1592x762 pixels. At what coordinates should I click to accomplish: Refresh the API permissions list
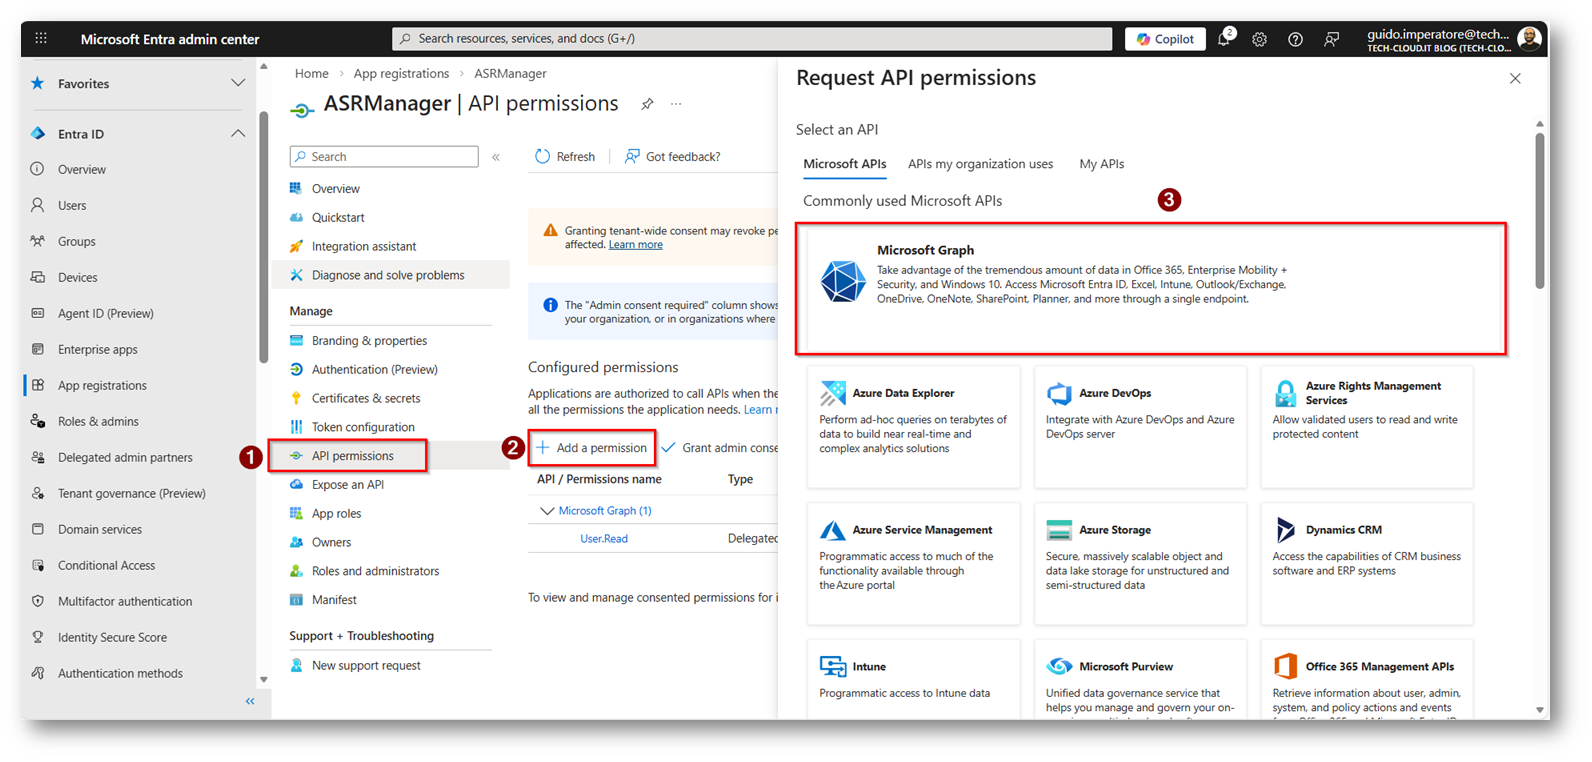pyautogui.click(x=565, y=156)
